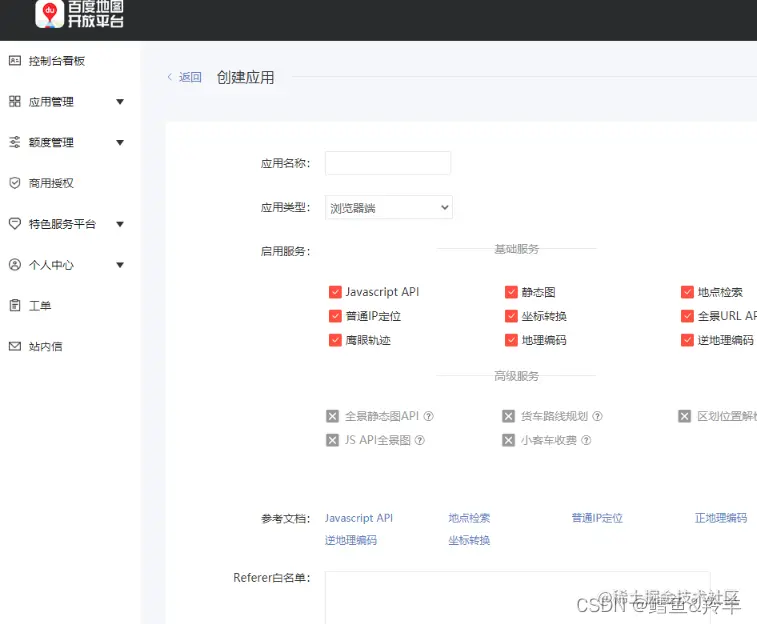Click the 工单 clipboard icon
This screenshot has height=624, width=757.
(x=15, y=305)
